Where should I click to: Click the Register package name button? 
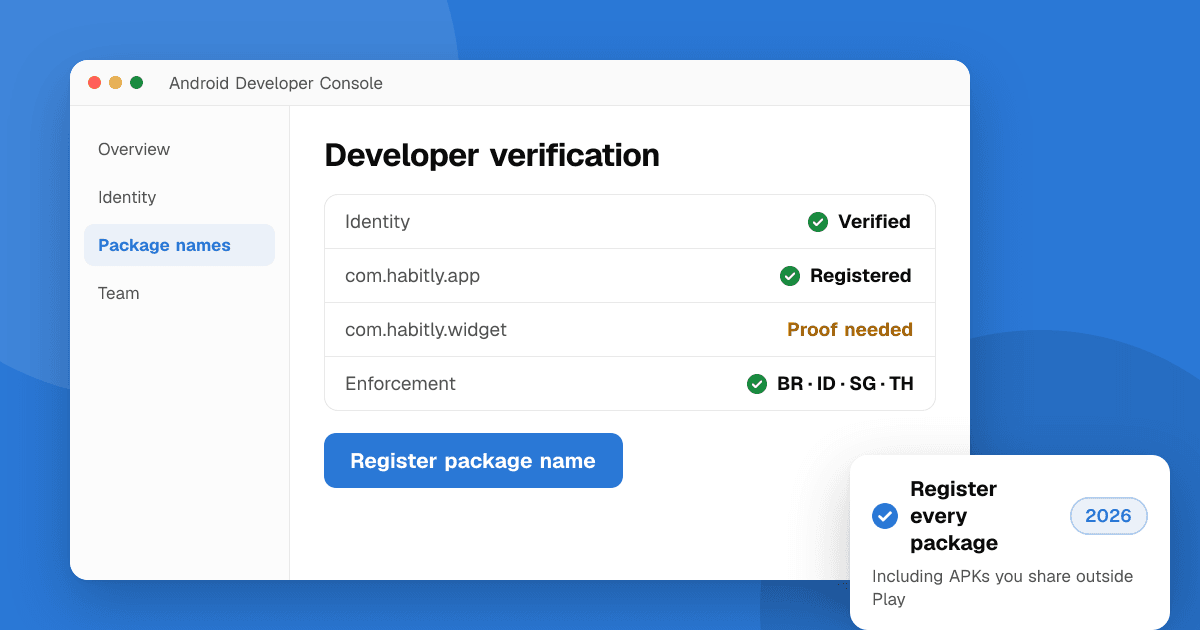[x=473, y=461]
